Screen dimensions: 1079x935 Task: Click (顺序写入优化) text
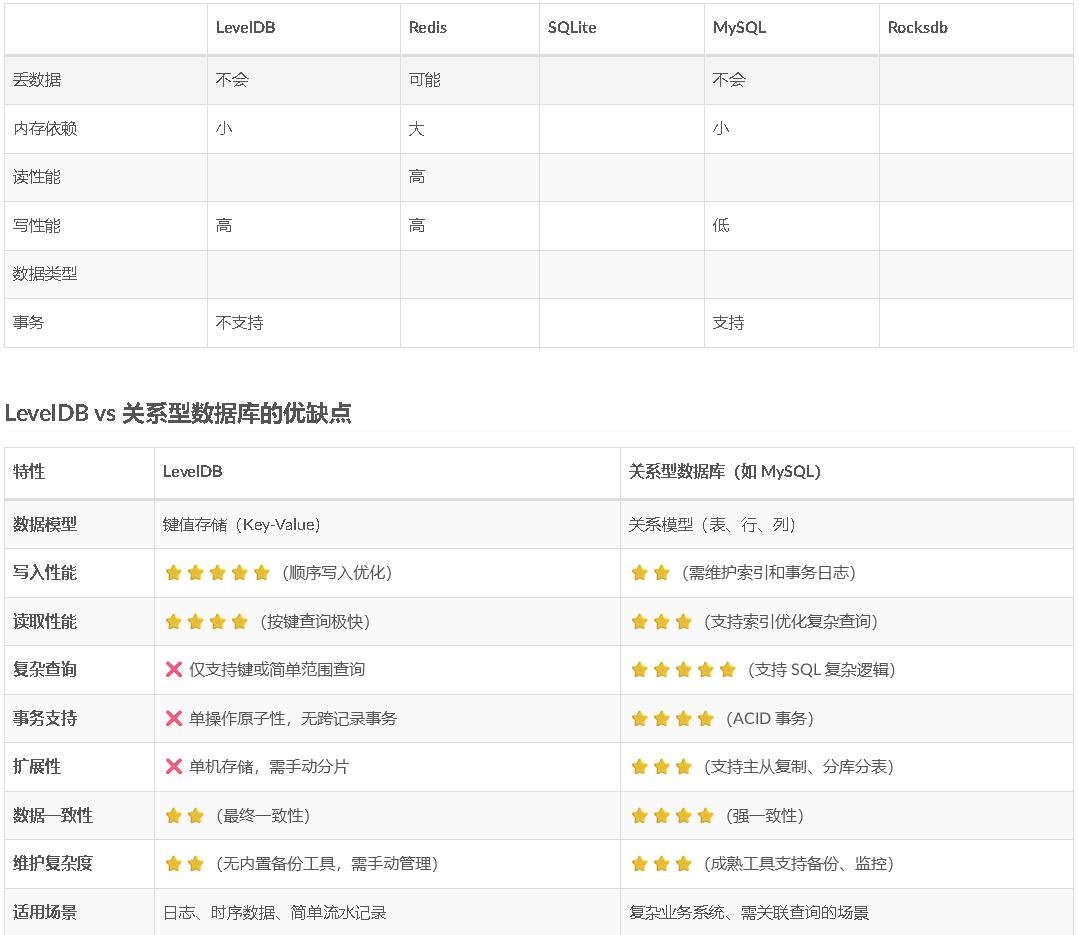click(337, 573)
